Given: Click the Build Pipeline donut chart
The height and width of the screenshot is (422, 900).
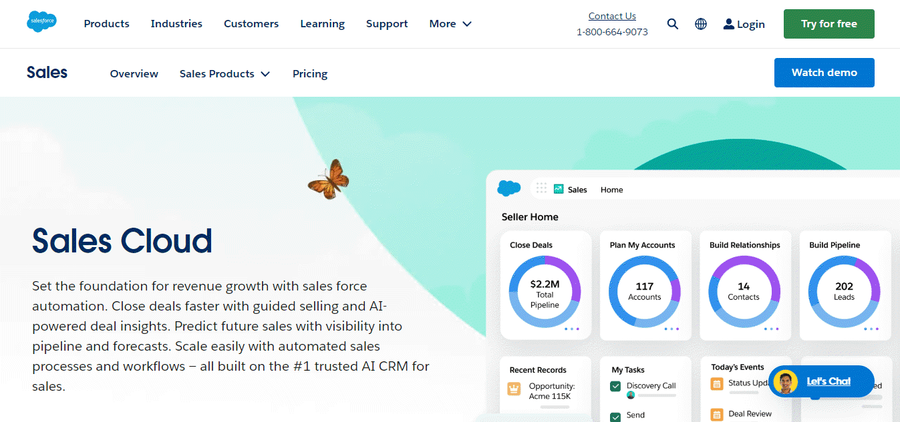Looking at the screenshot, I should coord(844,291).
